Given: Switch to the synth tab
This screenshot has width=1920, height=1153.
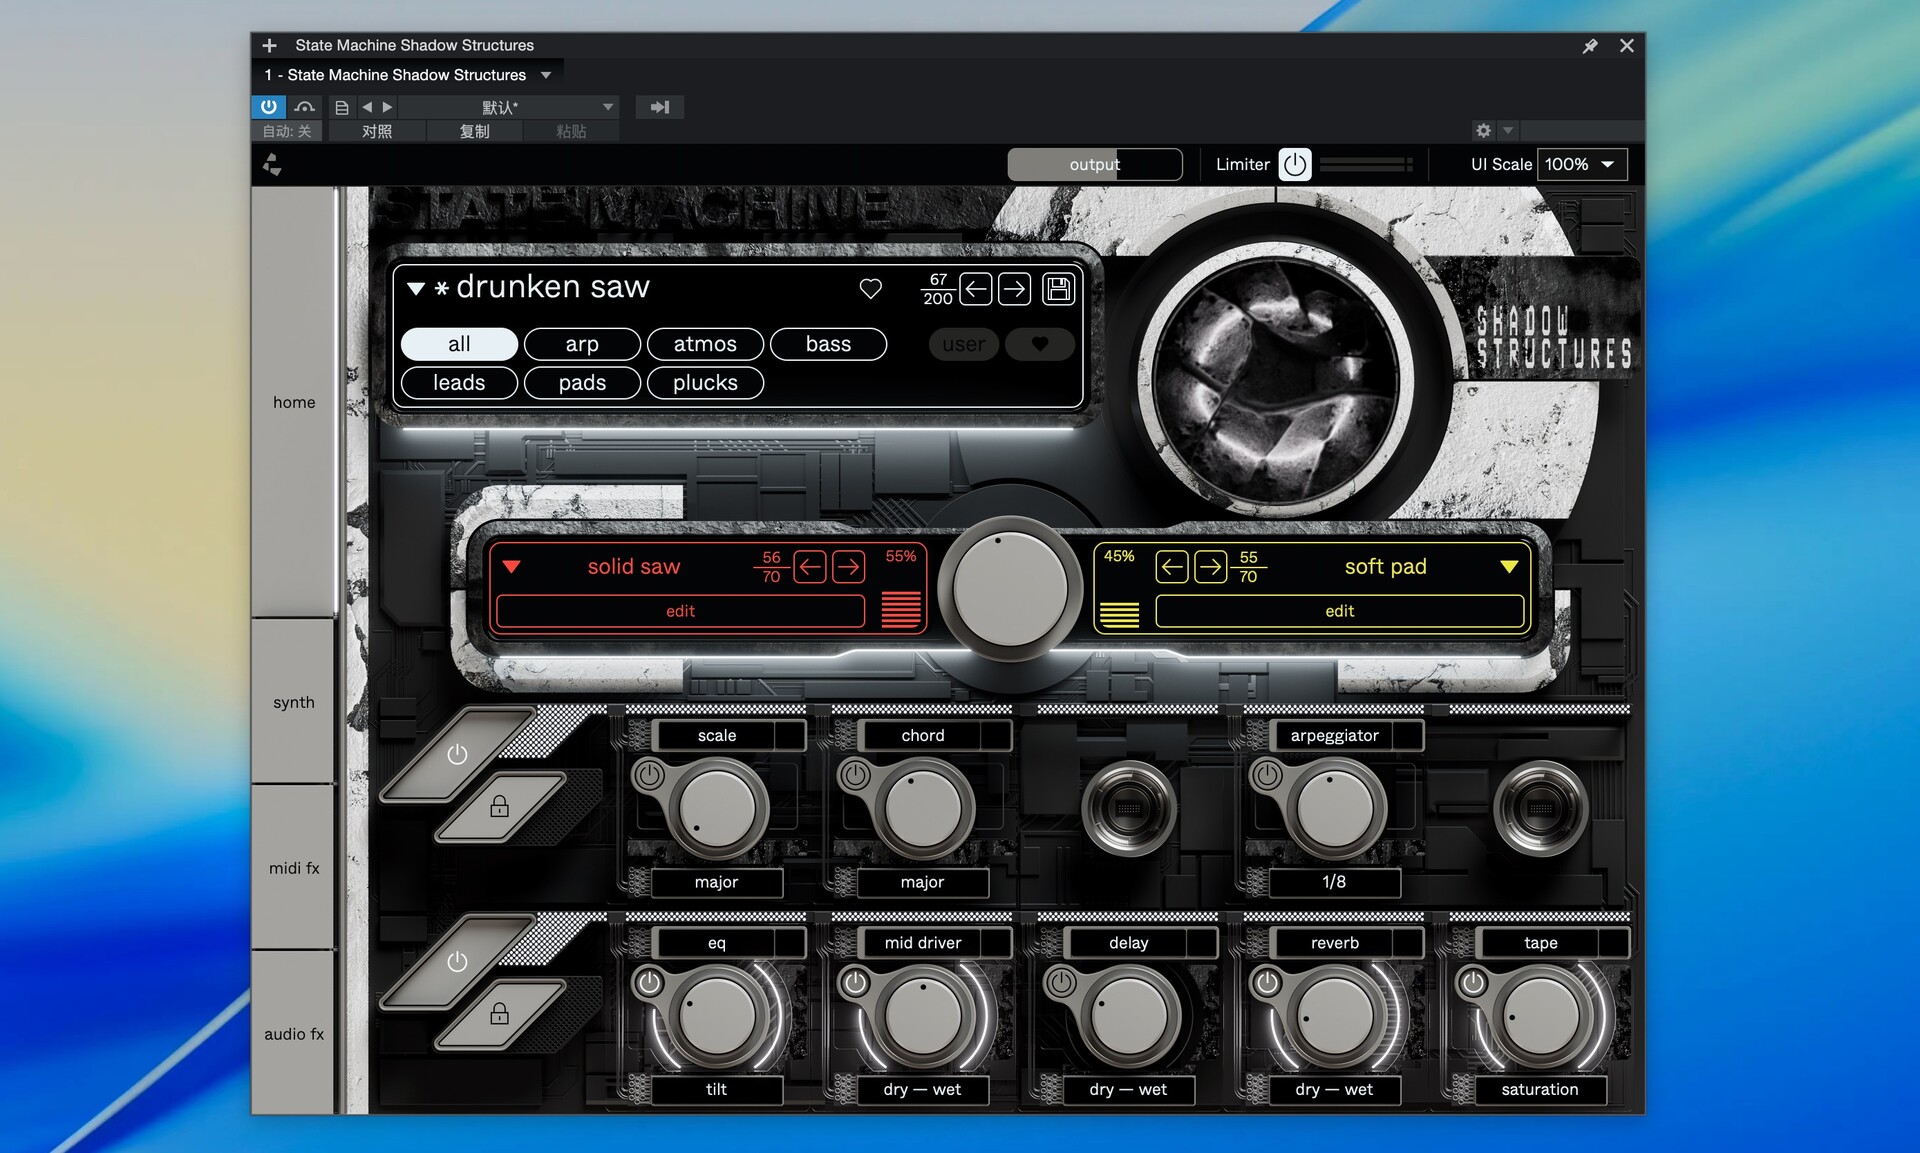Looking at the screenshot, I should point(294,702).
